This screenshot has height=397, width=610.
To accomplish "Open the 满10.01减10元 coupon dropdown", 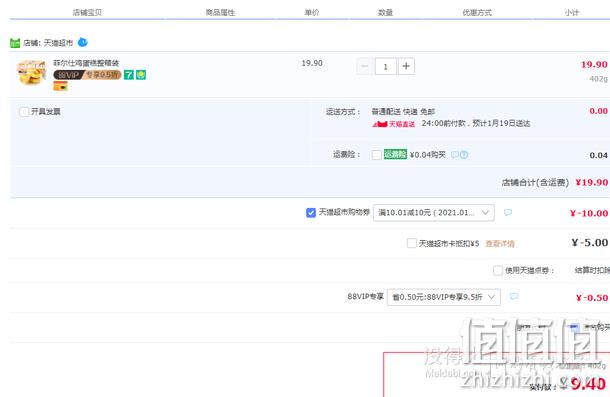I will pyautogui.click(x=434, y=213).
